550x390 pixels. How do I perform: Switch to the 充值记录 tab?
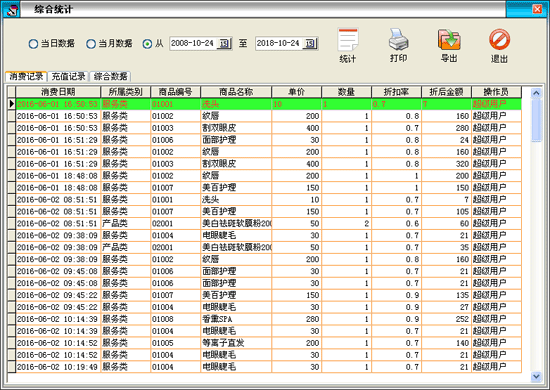[x=68, y=76]
